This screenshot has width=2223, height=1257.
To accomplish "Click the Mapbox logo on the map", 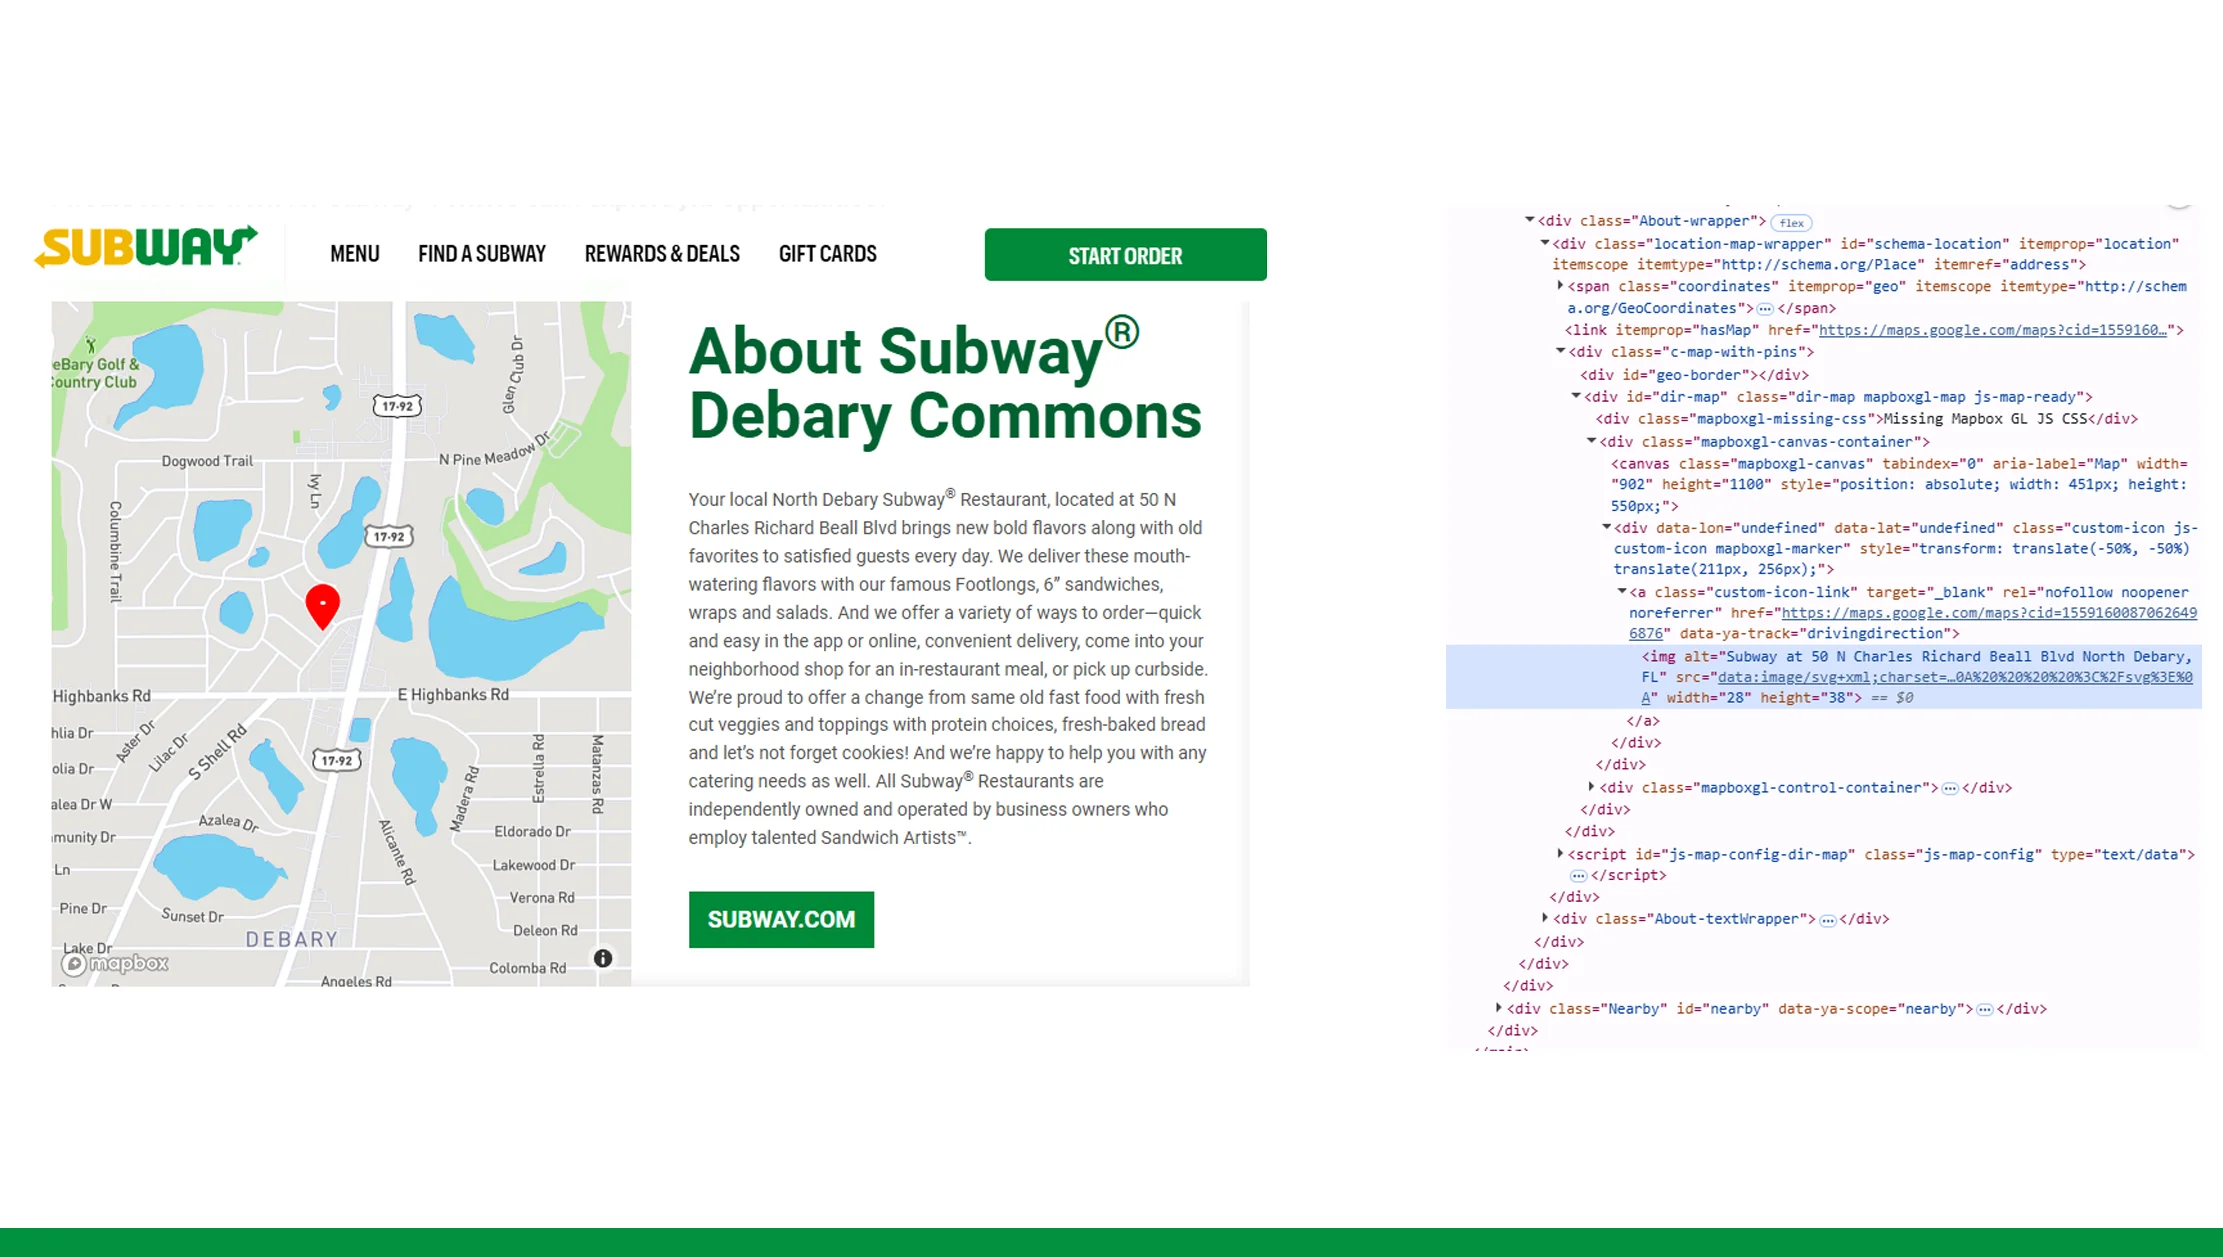I will (117, 962).
